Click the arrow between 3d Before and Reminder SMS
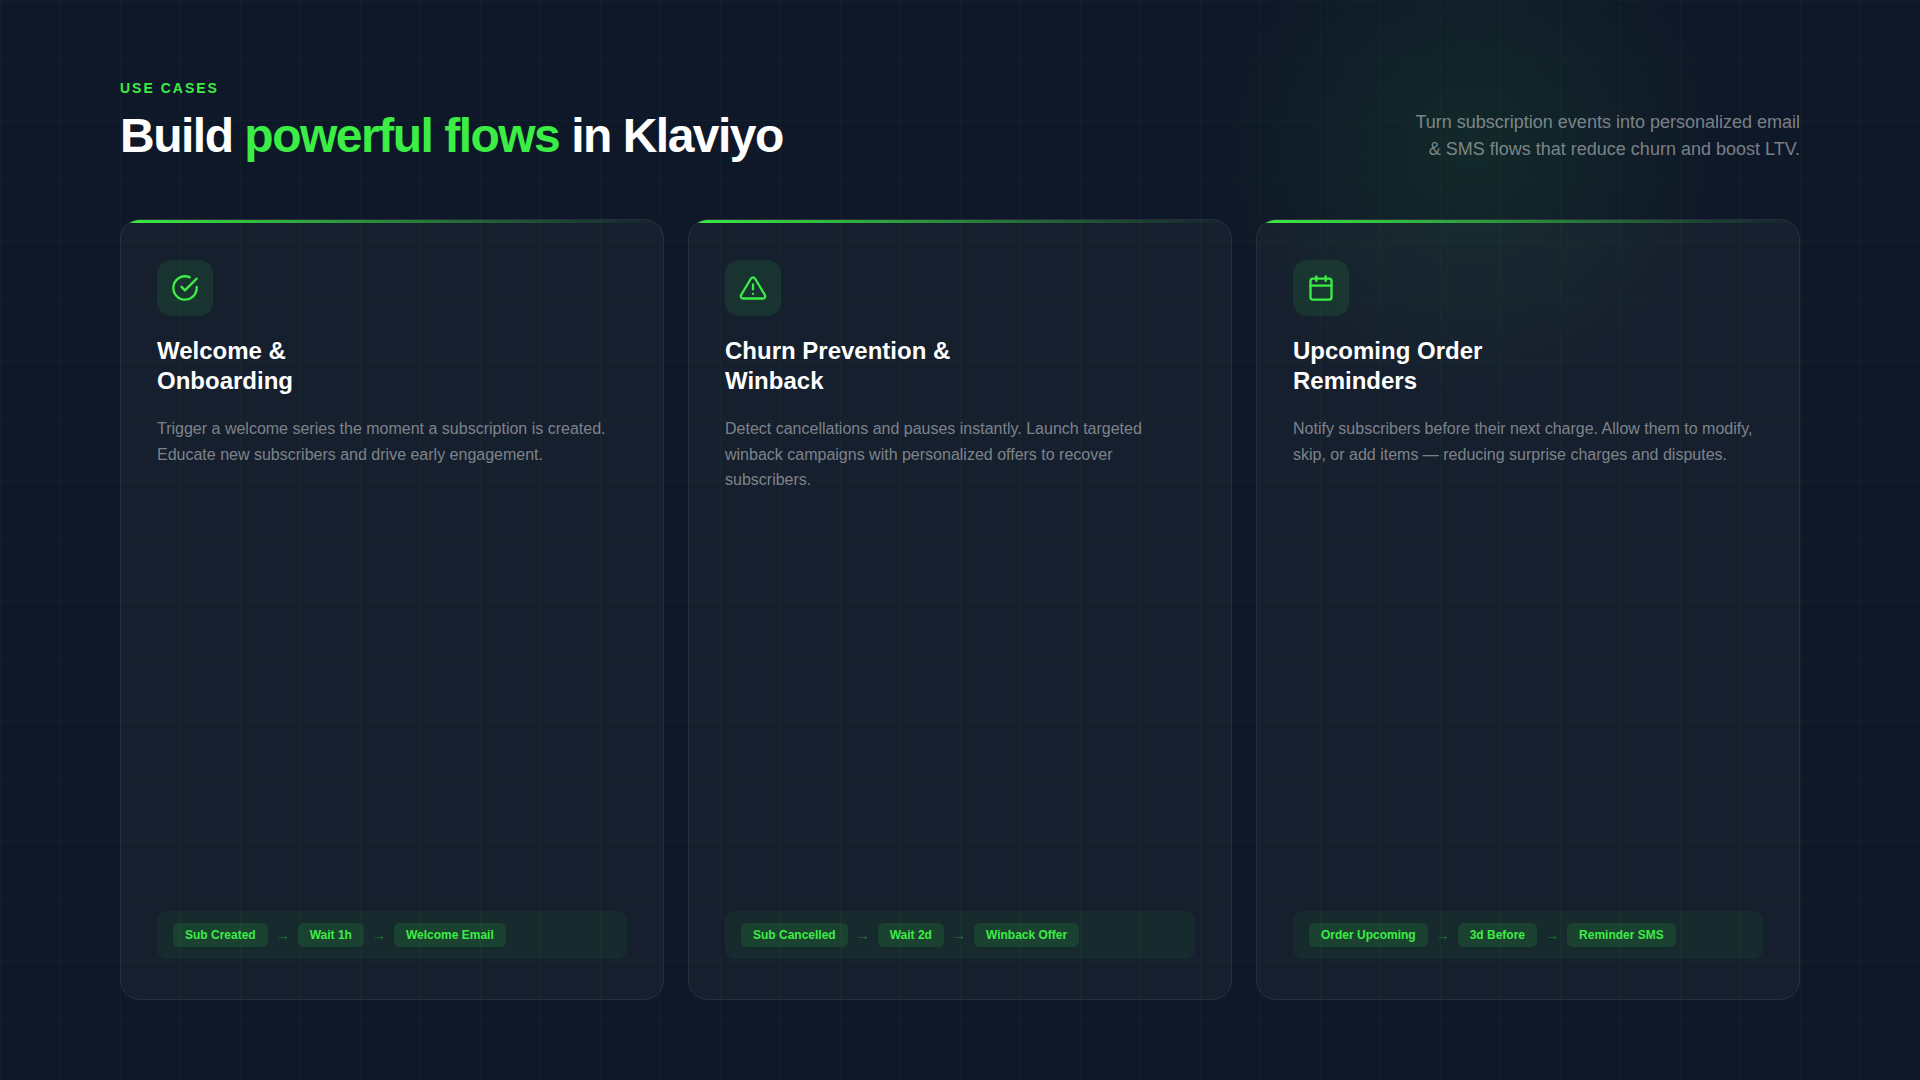1920x1080 pixels. pos(1552,937)
